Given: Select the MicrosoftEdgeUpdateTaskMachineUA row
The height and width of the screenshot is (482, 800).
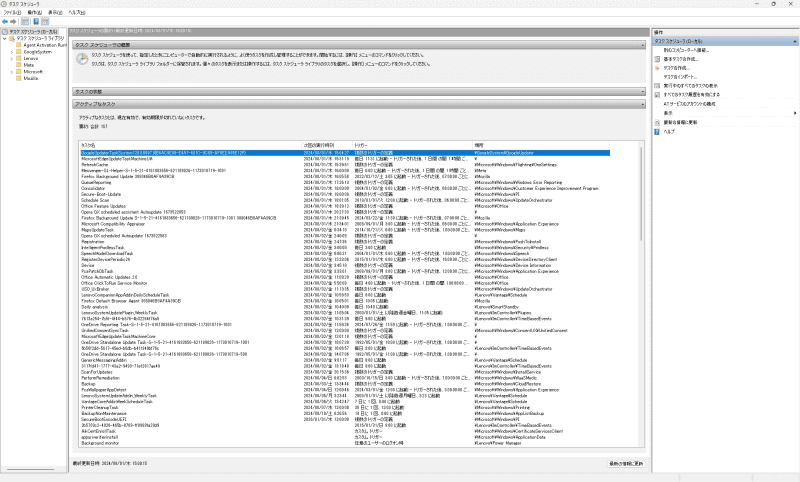Looking at the screenshot, I should 345,159.
